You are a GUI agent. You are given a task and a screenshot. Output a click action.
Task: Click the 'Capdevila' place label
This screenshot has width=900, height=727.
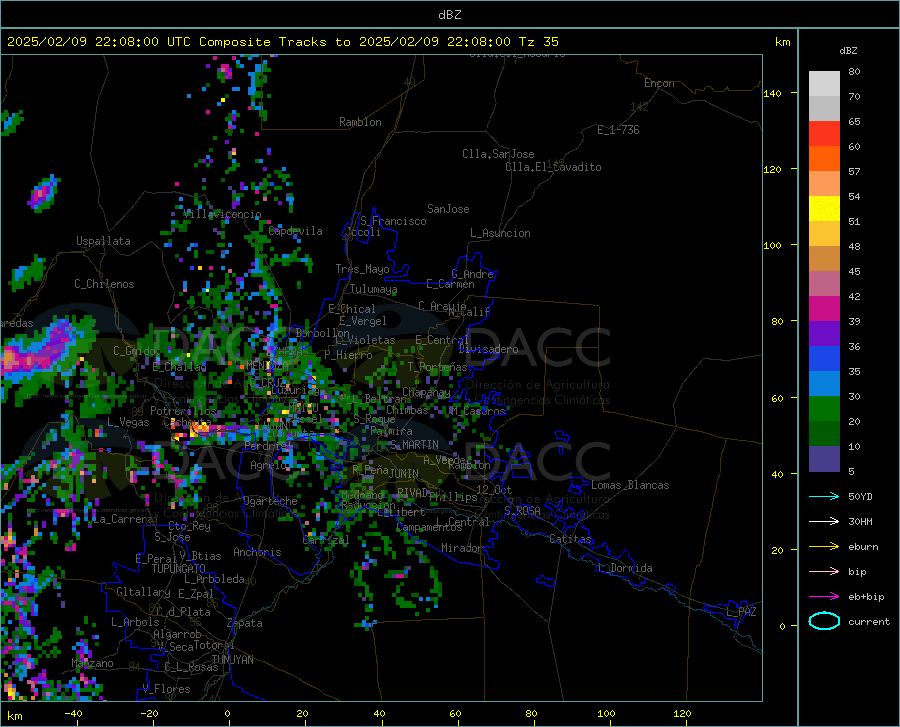pyautogui.click(x=295, y=231)
